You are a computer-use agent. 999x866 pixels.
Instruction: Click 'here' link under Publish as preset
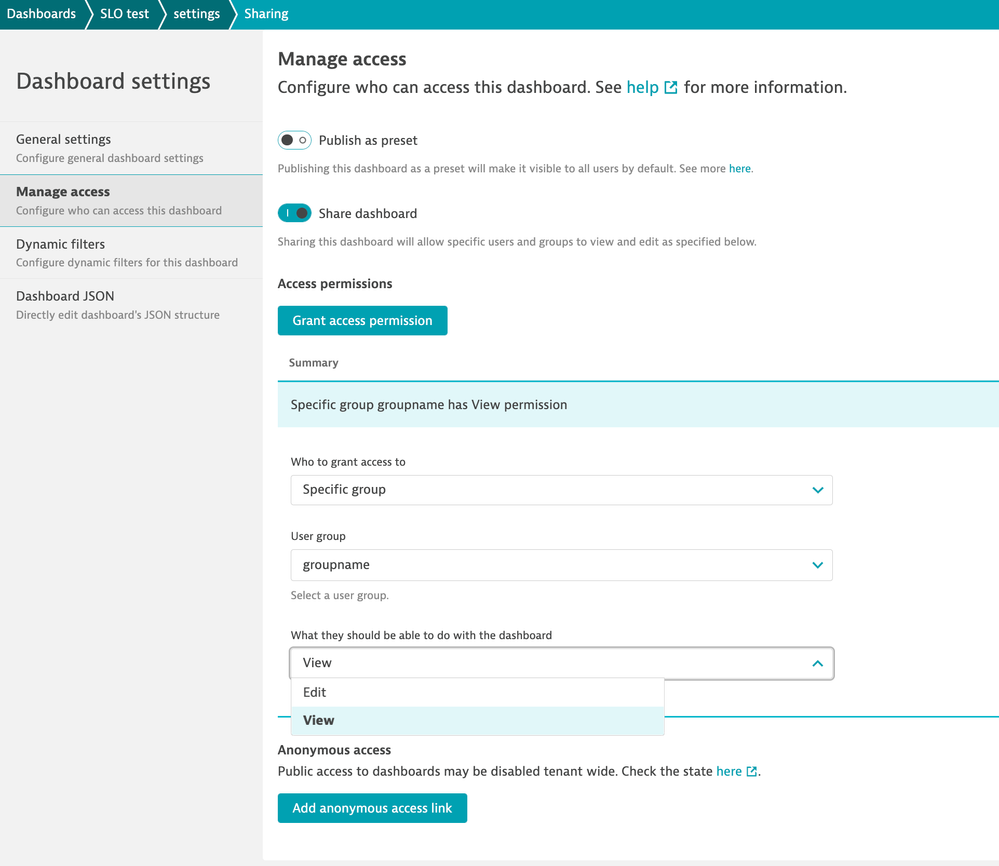point(739,169)
